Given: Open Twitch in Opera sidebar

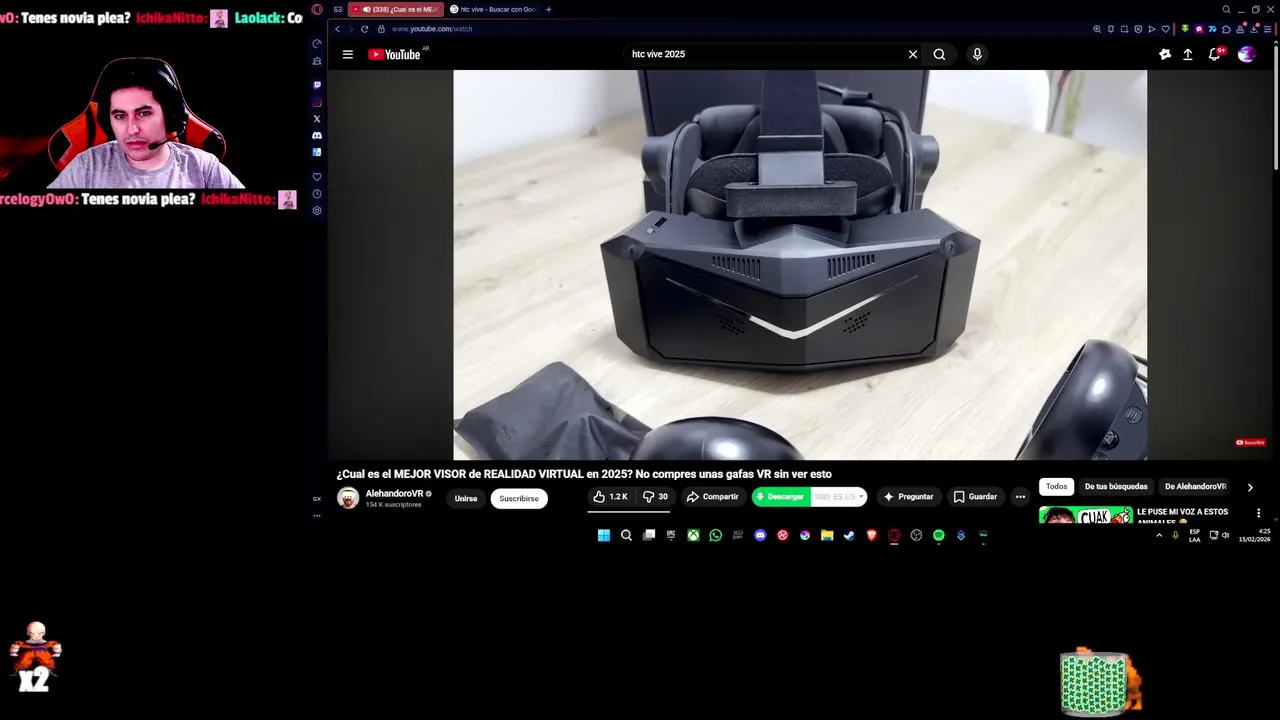Looking at the screenshot, I should click(317, 85).
